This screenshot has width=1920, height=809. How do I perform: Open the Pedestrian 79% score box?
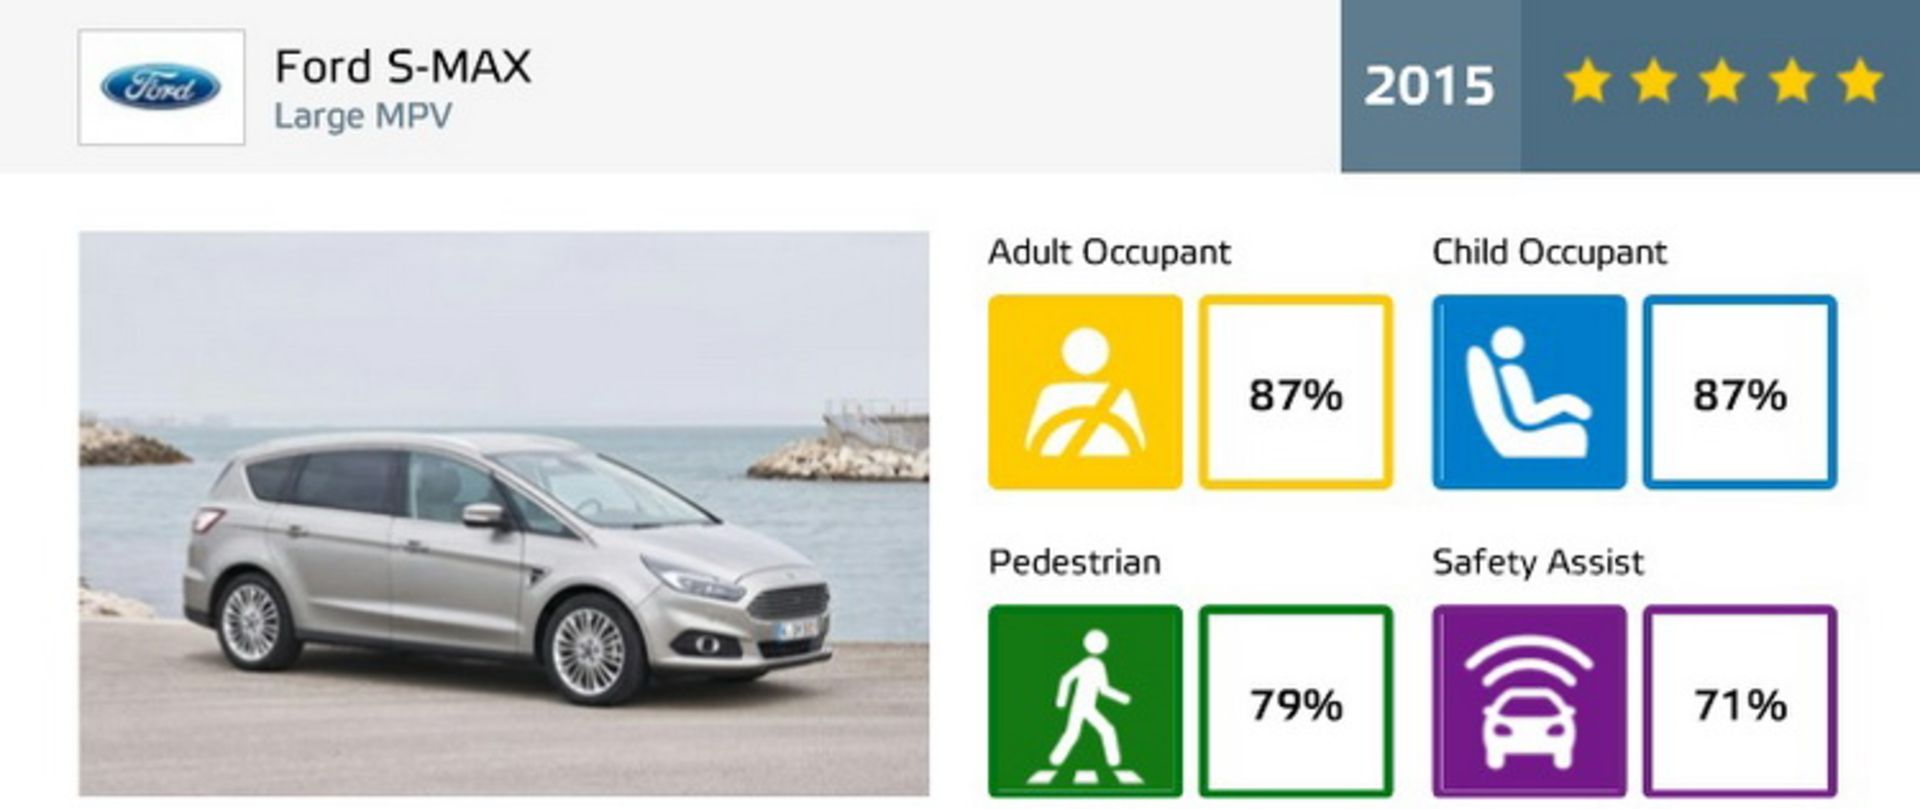[1296, 701]
